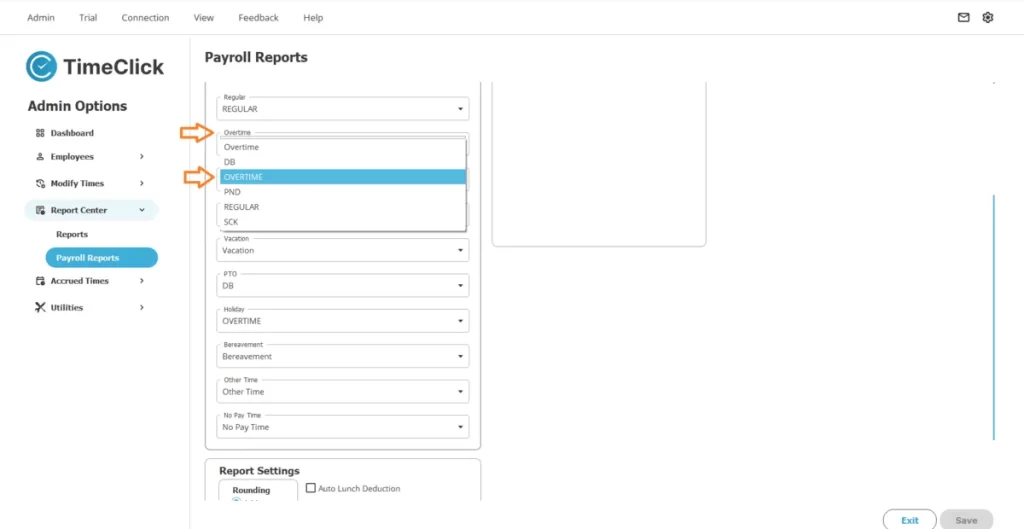Open the mail envelope icon
Screen dimensions: 1024x529
(963, 18)
